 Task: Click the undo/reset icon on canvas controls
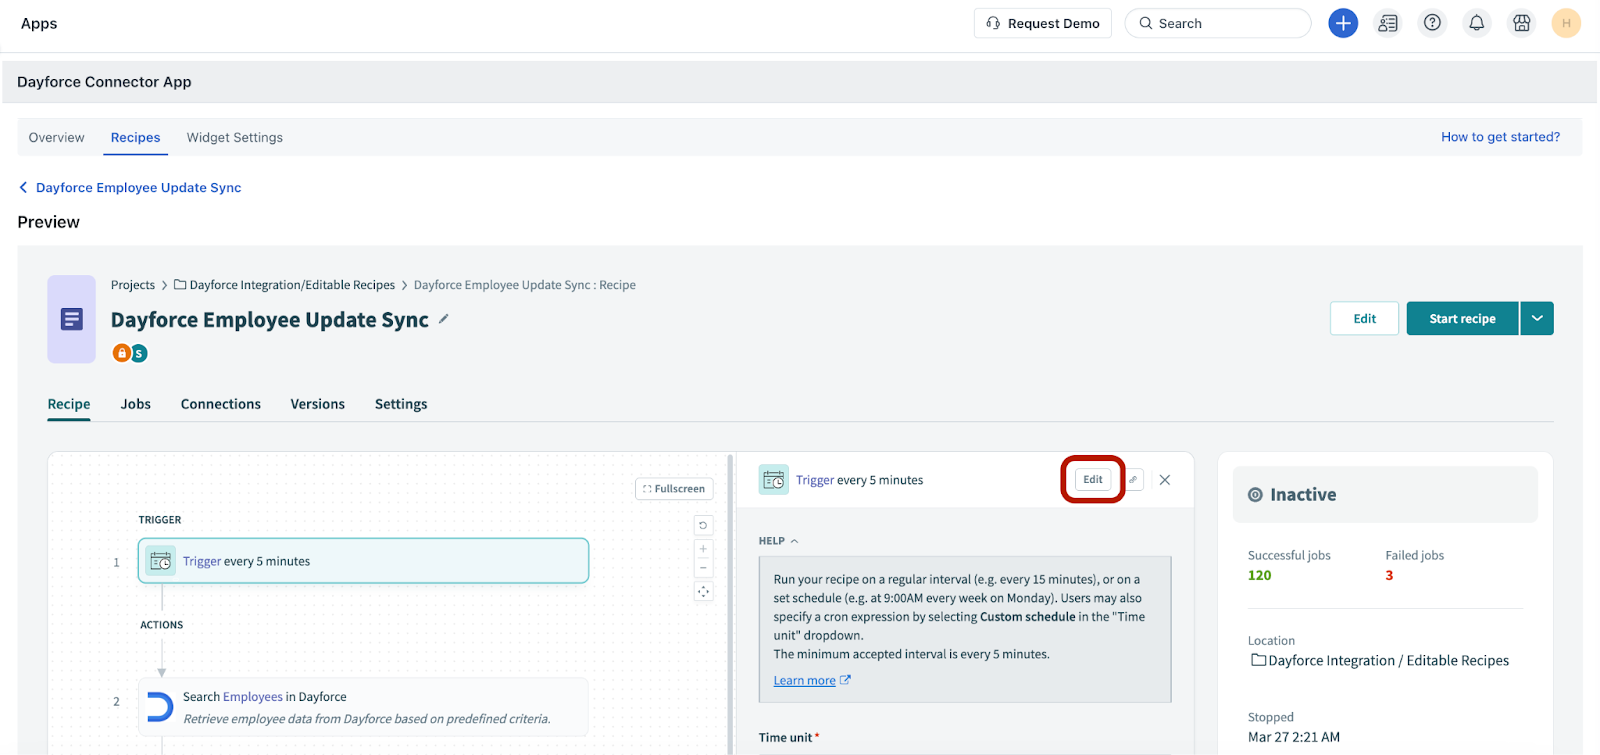(x=703, y=525)
